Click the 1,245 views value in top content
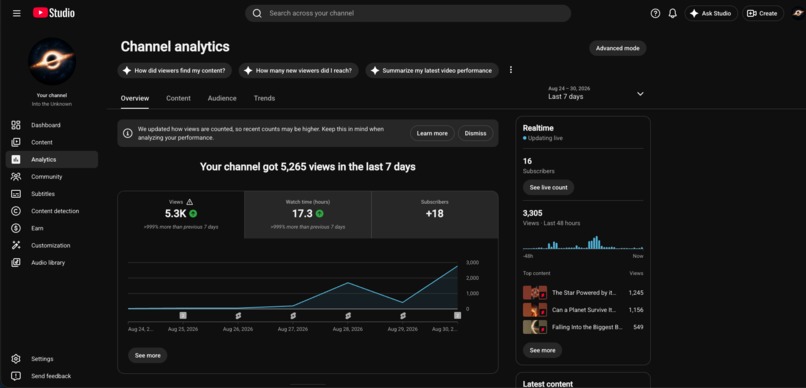 click(636, 292)
